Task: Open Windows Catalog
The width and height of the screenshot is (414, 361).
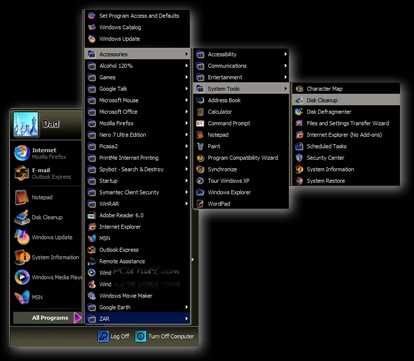Action: point(138,27)
